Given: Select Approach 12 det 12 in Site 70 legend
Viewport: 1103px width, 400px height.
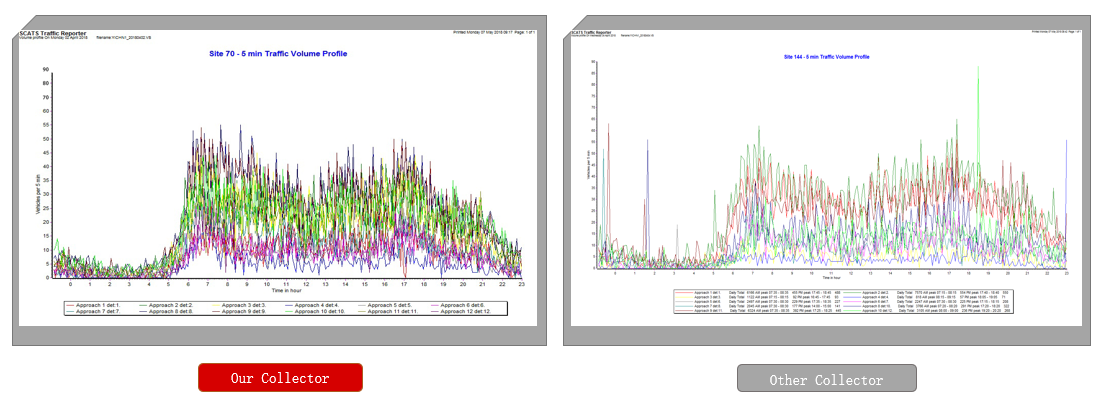Looking at the screenshot, I should click(462, 312).
